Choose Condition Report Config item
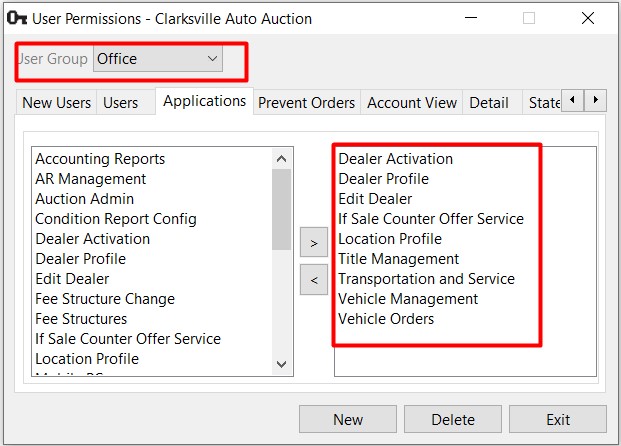This screenshot has height=446, width=621. pyautogui.click(x=115, y=219)
